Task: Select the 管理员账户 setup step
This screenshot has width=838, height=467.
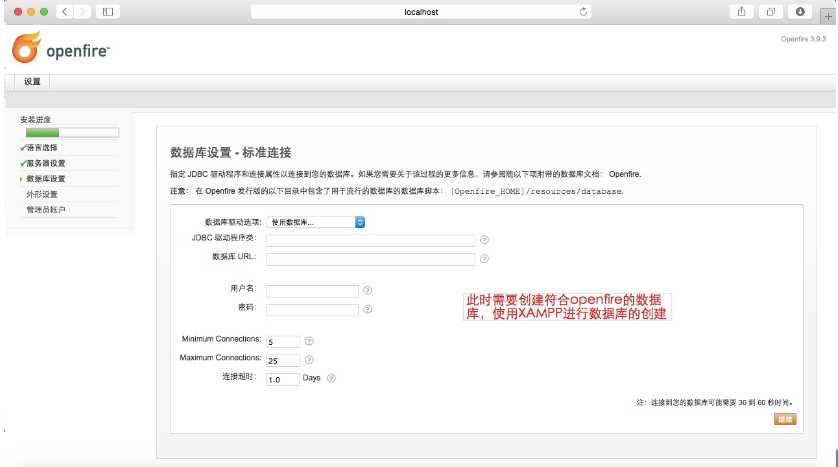Action: [45, 209]
